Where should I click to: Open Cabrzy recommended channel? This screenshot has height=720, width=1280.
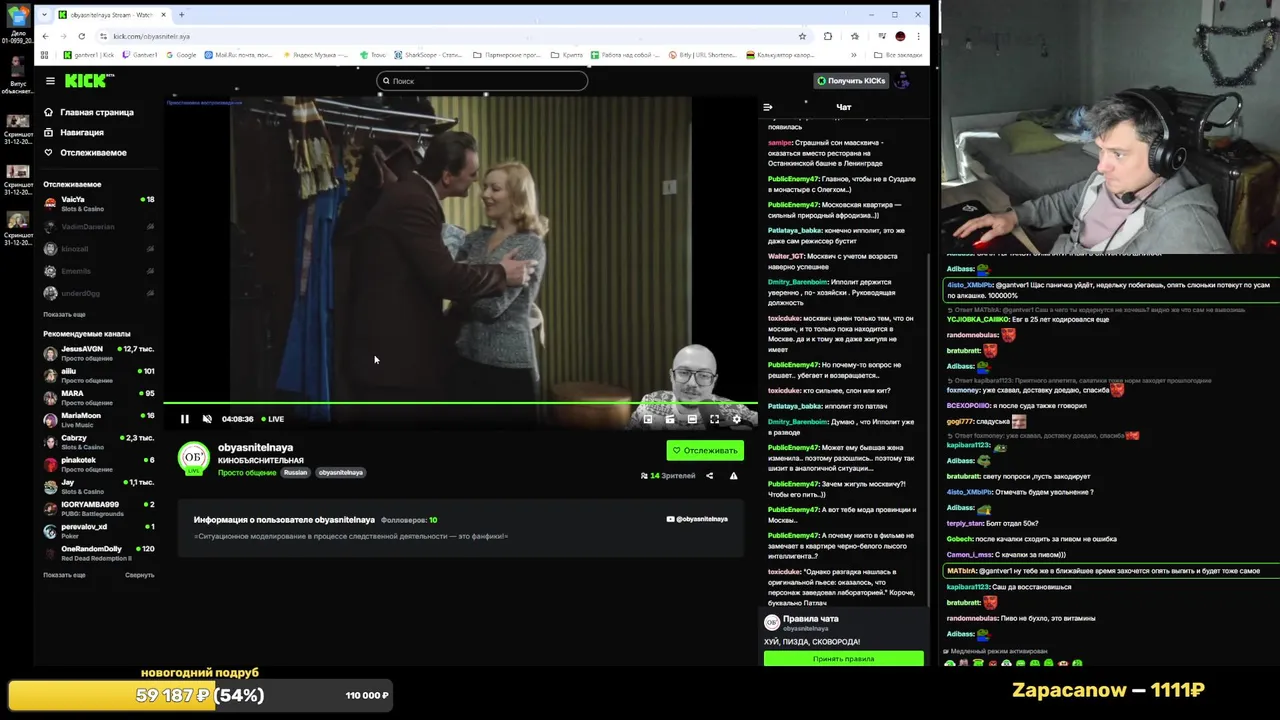(x=99, y=442)
